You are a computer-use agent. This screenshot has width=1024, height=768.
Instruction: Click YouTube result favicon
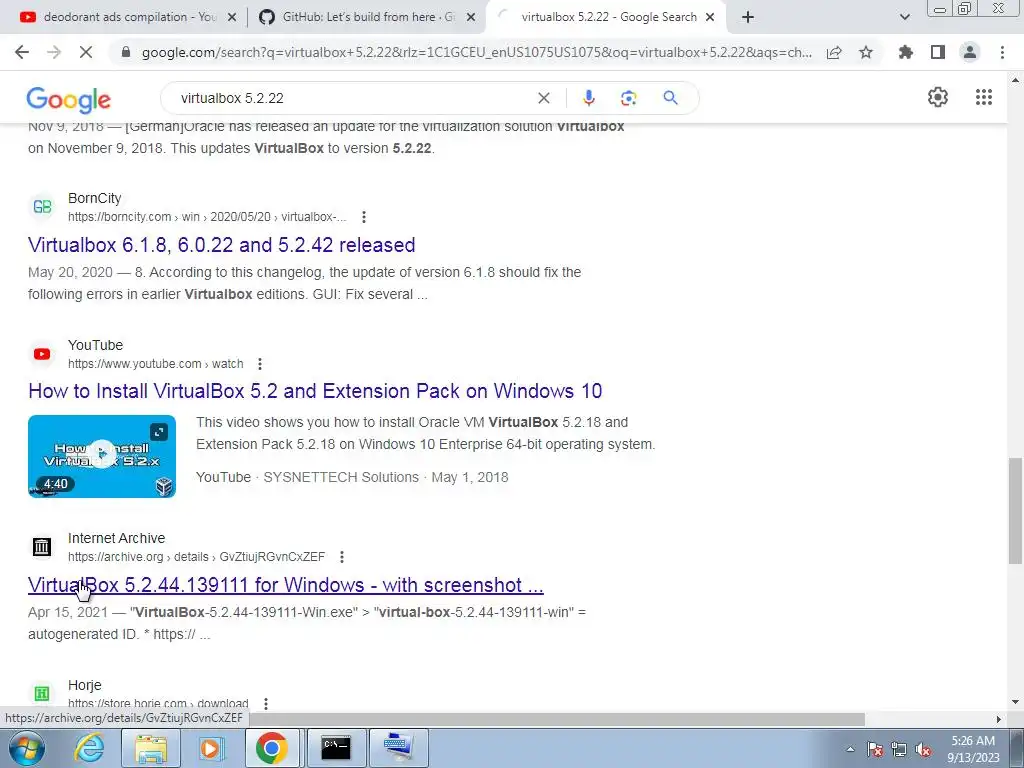coord(42,354)
